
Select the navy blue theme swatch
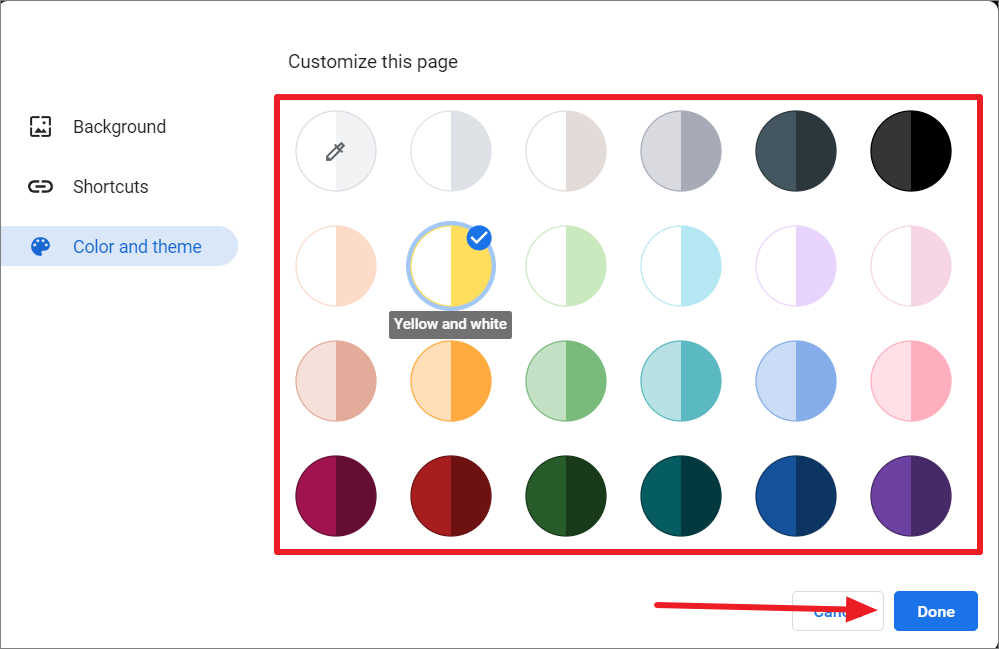click(x=796, y=496)
